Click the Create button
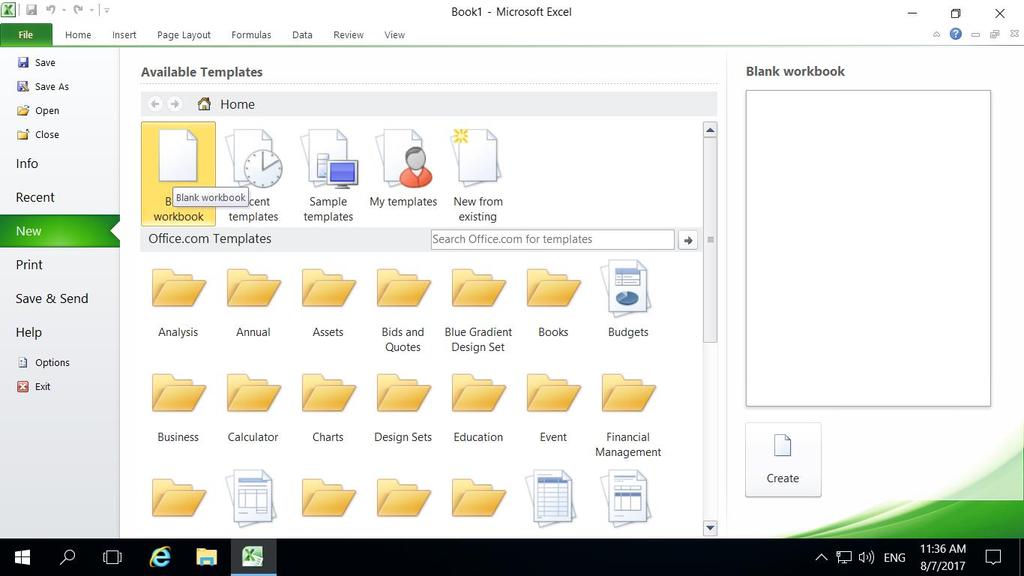The width and height of the screenshot is (1024, 576). (783, 460)
